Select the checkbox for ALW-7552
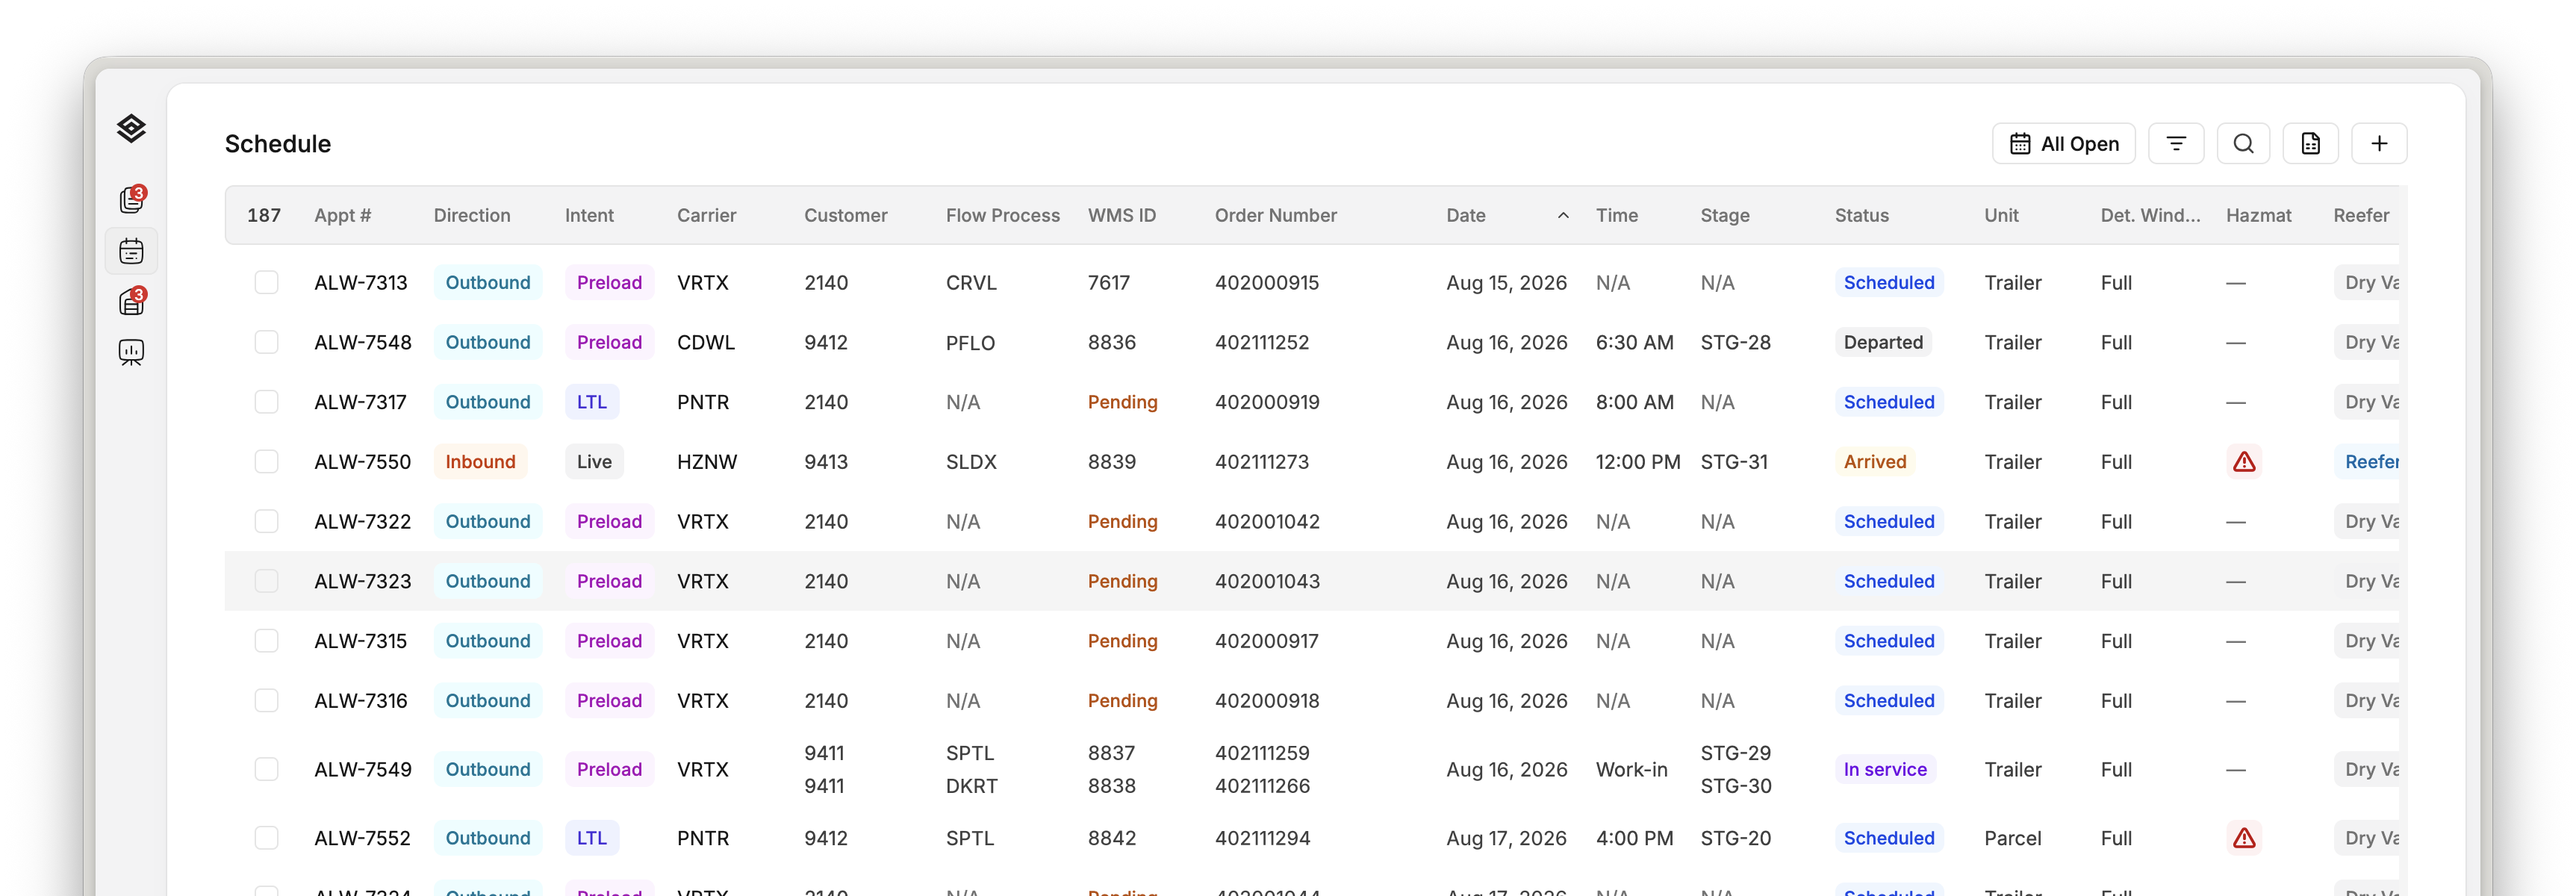This screenshot has width=2576, height=896. (266, 838)
